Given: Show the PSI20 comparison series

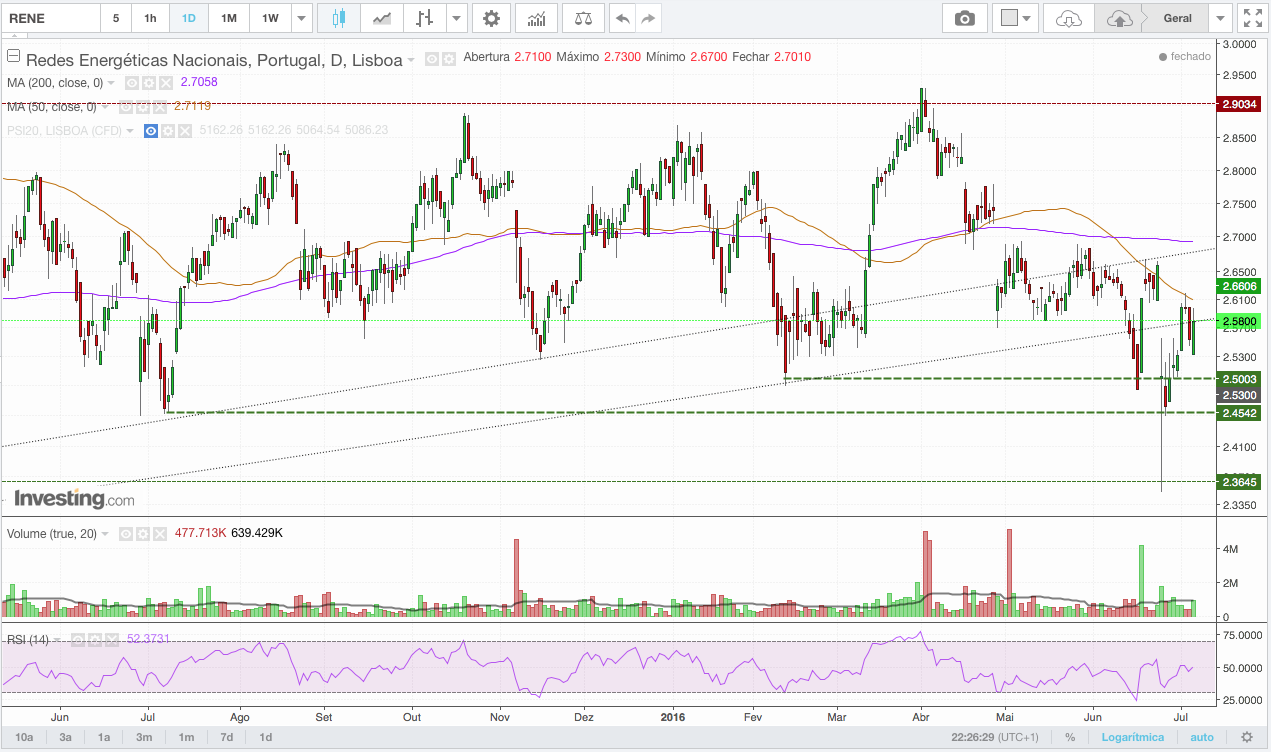Looking at the screenshot, I should (x=151, y=131).
